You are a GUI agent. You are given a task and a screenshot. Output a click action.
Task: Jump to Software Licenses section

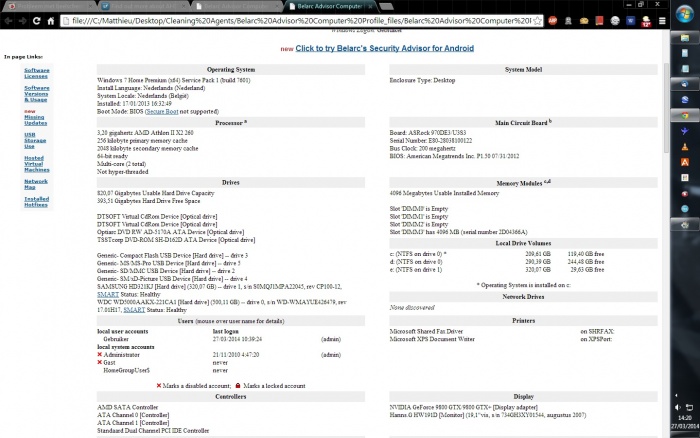pyautogui.click(x=37, y=73)
